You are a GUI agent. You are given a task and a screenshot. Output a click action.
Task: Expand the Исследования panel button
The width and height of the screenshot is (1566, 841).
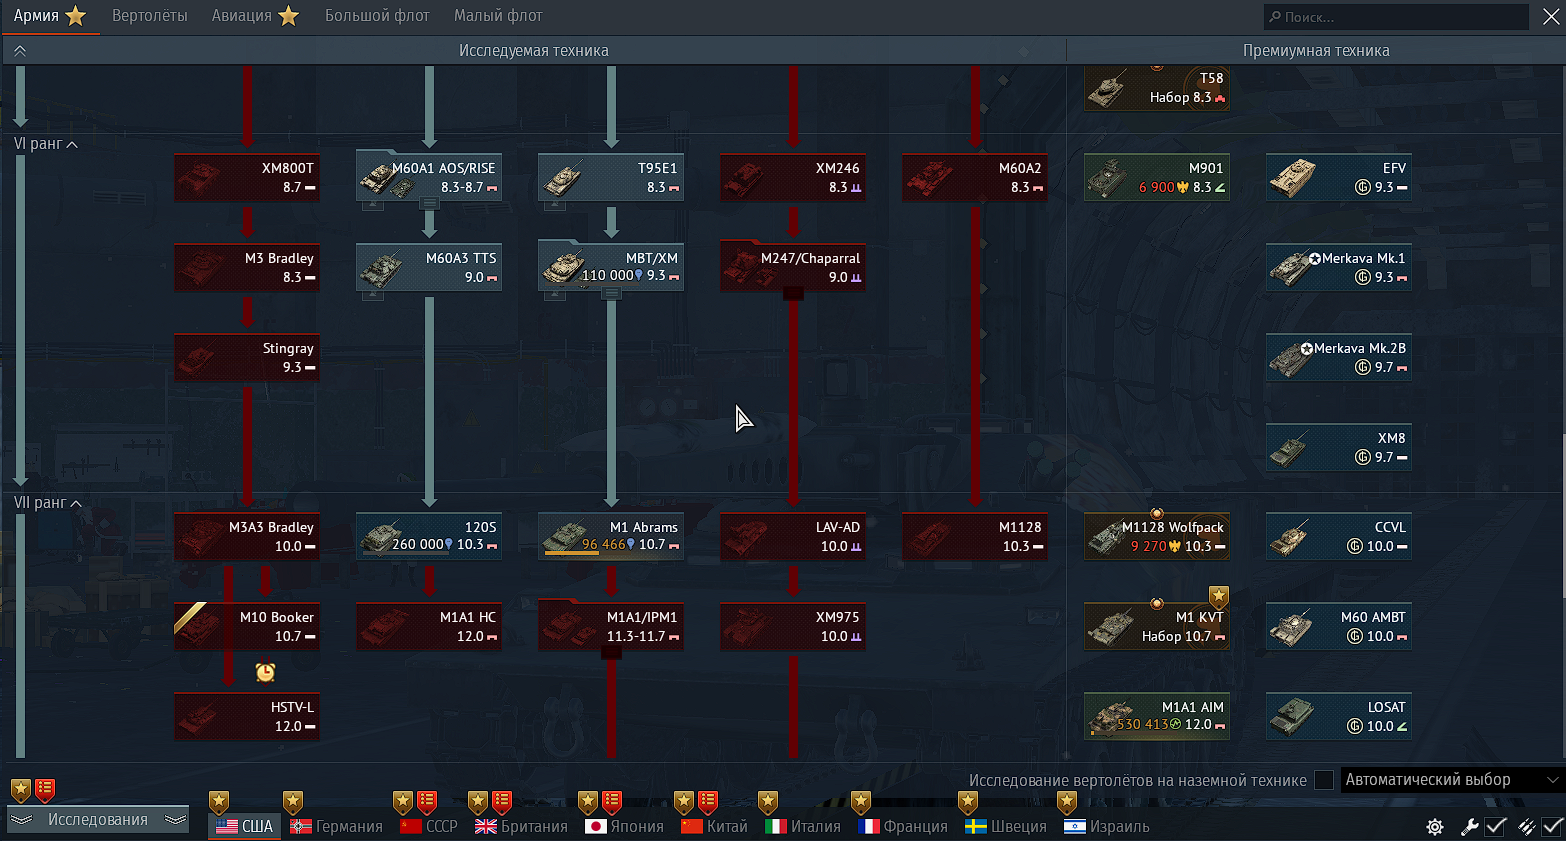(x=98, y=820)
